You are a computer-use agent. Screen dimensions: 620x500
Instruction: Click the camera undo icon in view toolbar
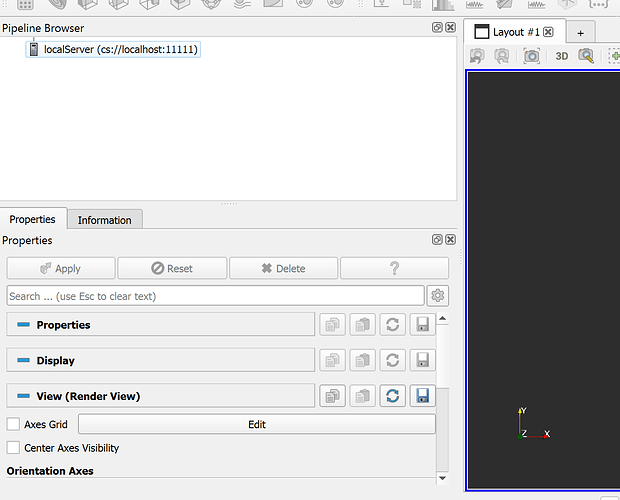[x=477, y=56]
